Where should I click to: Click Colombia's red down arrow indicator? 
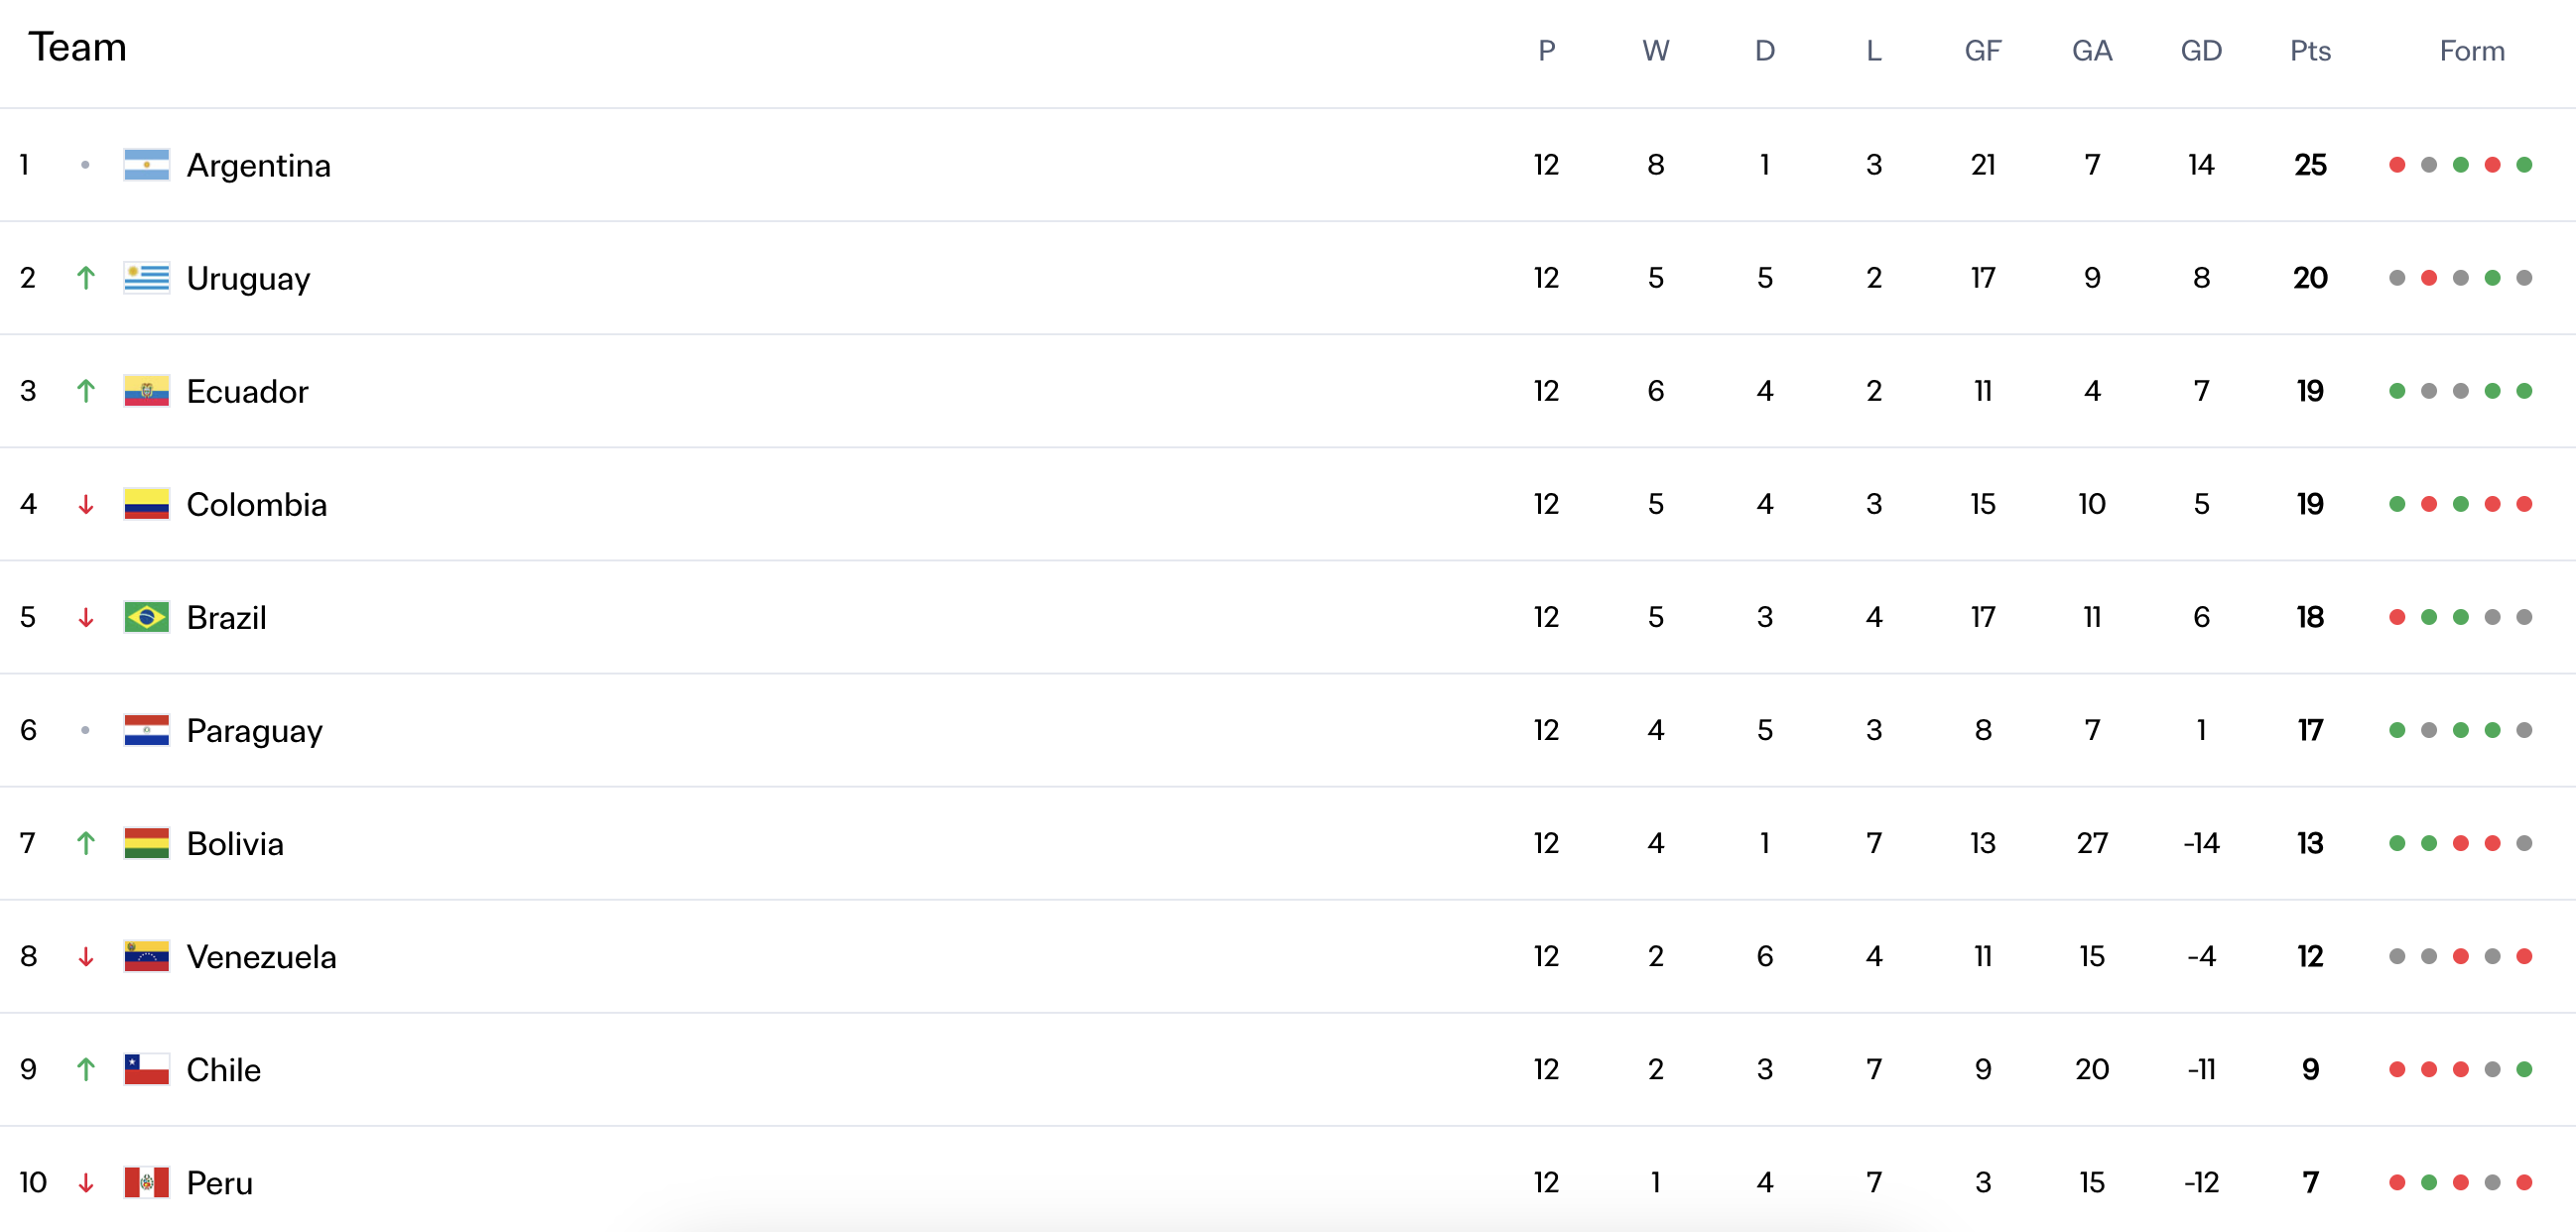coord(86,504)
